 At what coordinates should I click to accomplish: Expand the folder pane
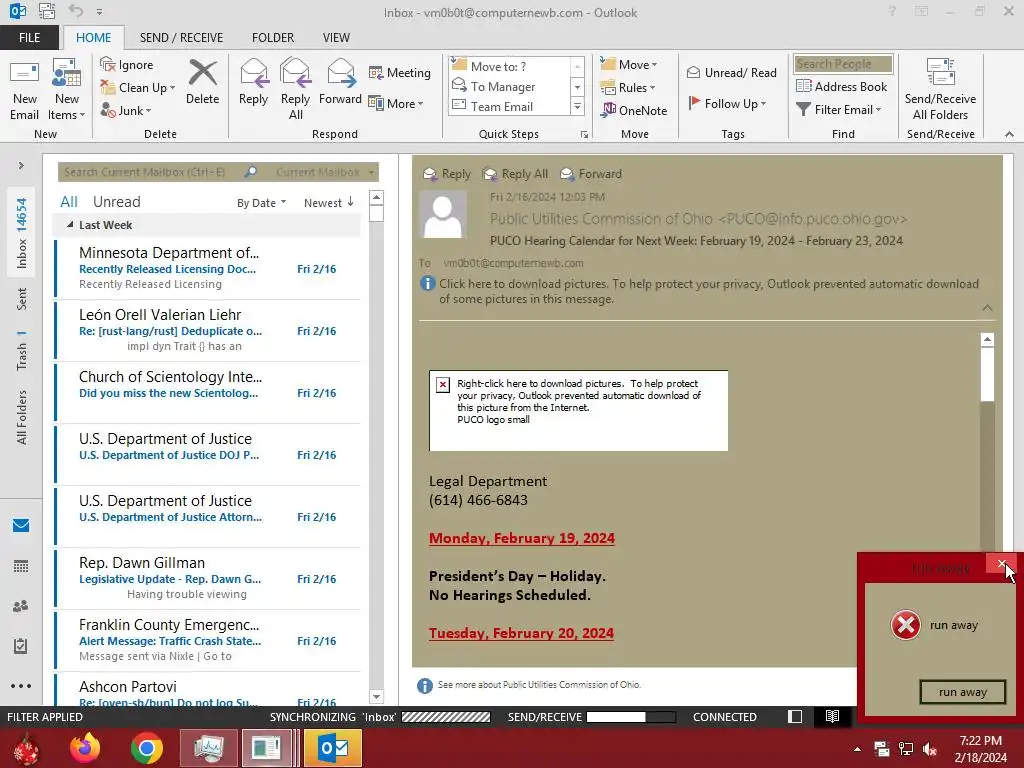[21, 166]
